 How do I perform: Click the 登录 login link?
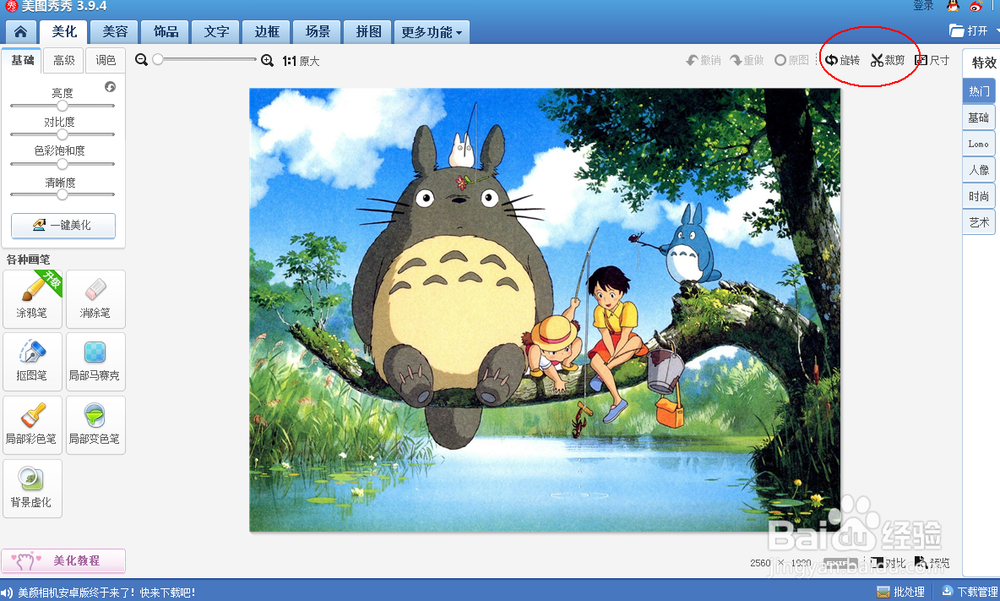click(x=923, y=6)
